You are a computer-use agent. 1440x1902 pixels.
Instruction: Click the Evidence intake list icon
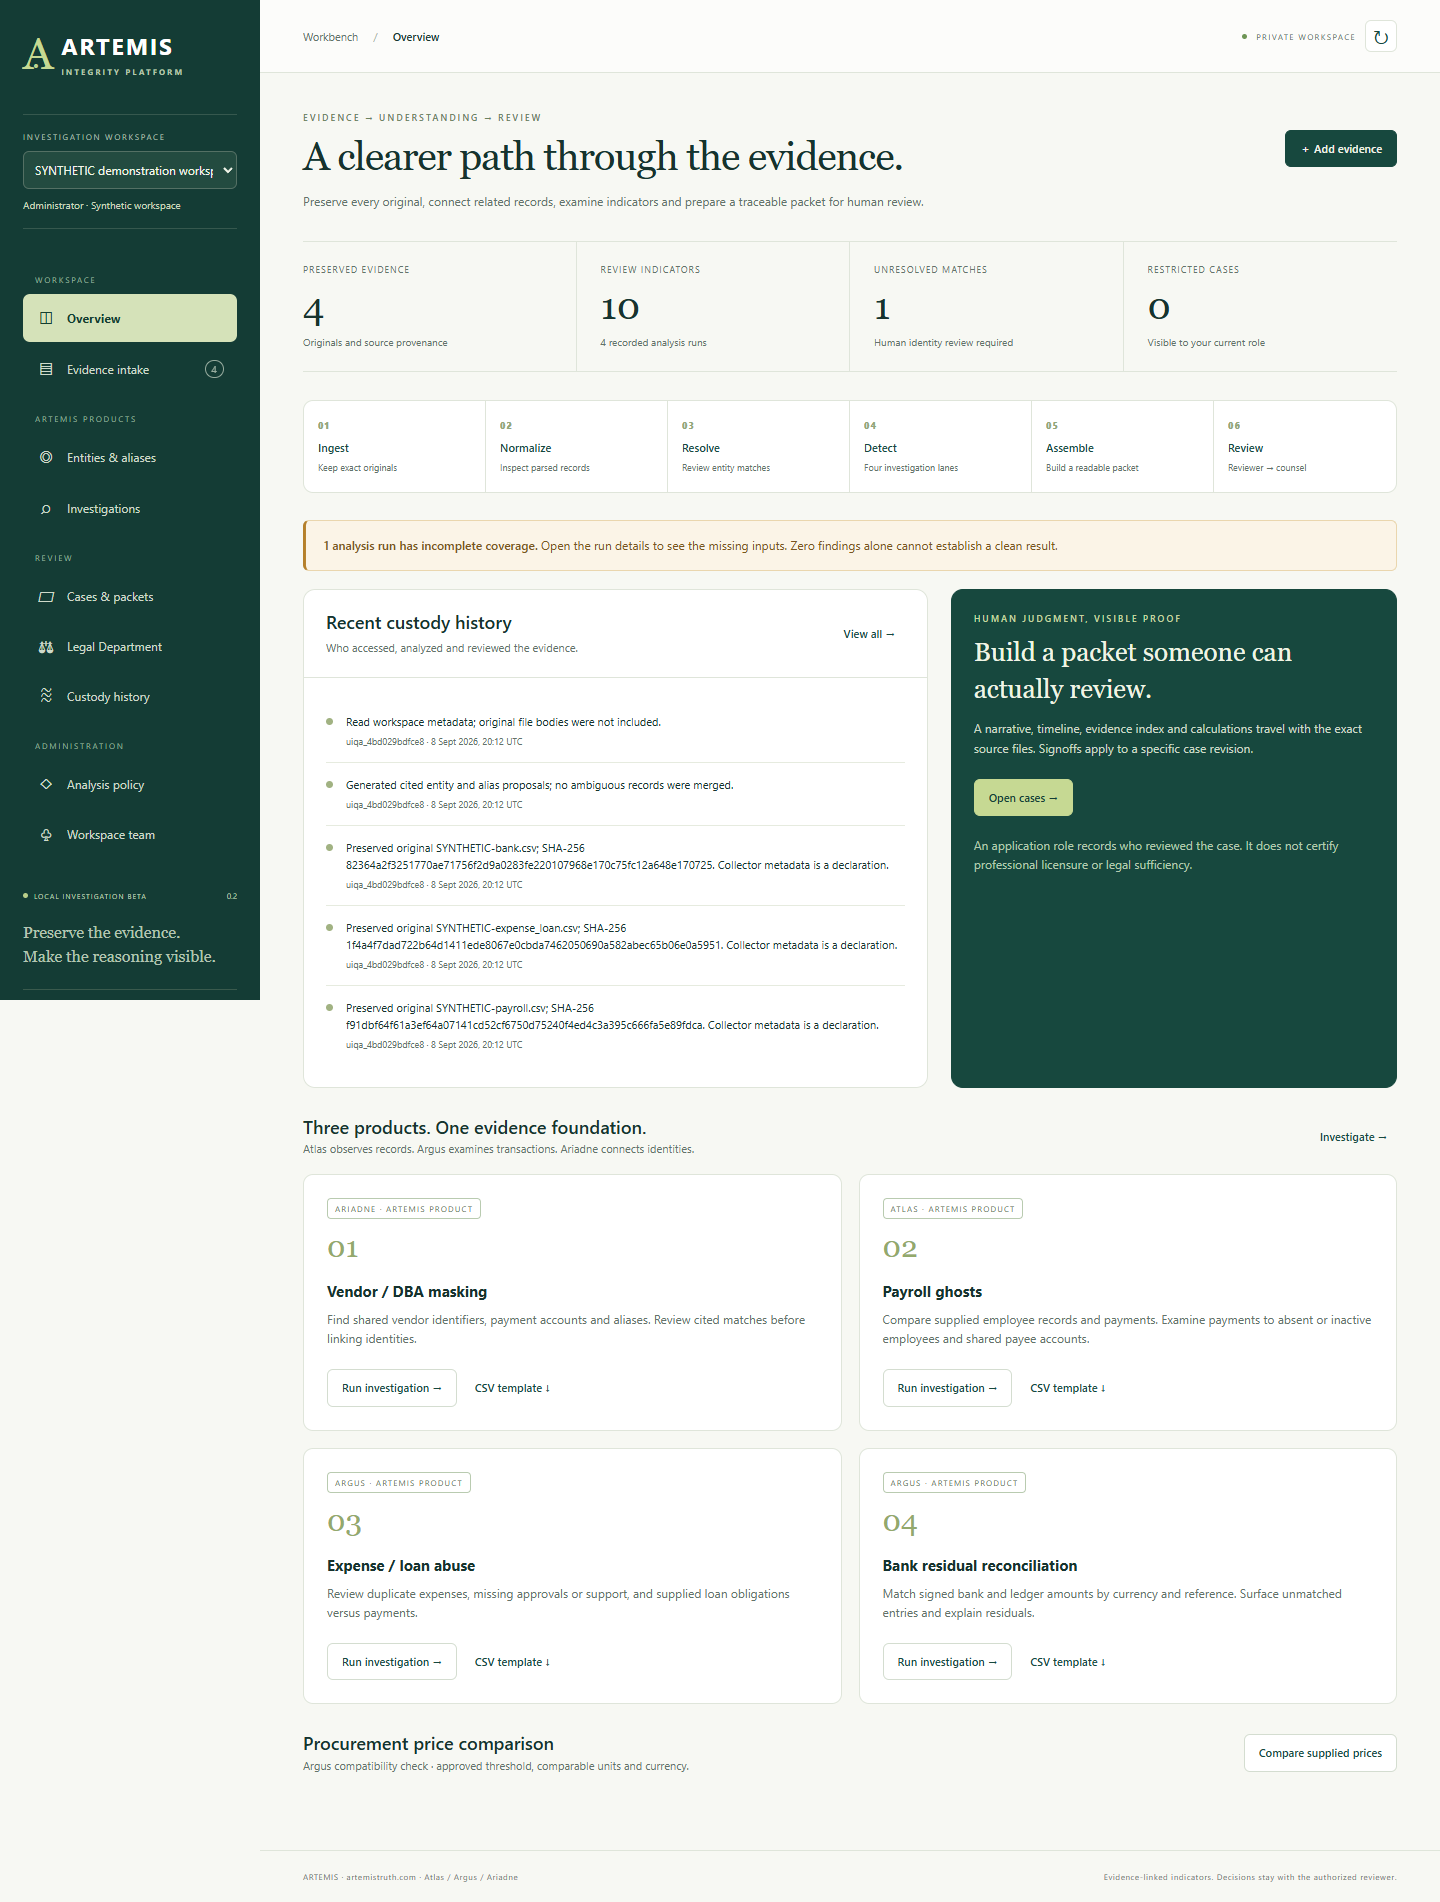pyautogui.click(x=46, y=369)
